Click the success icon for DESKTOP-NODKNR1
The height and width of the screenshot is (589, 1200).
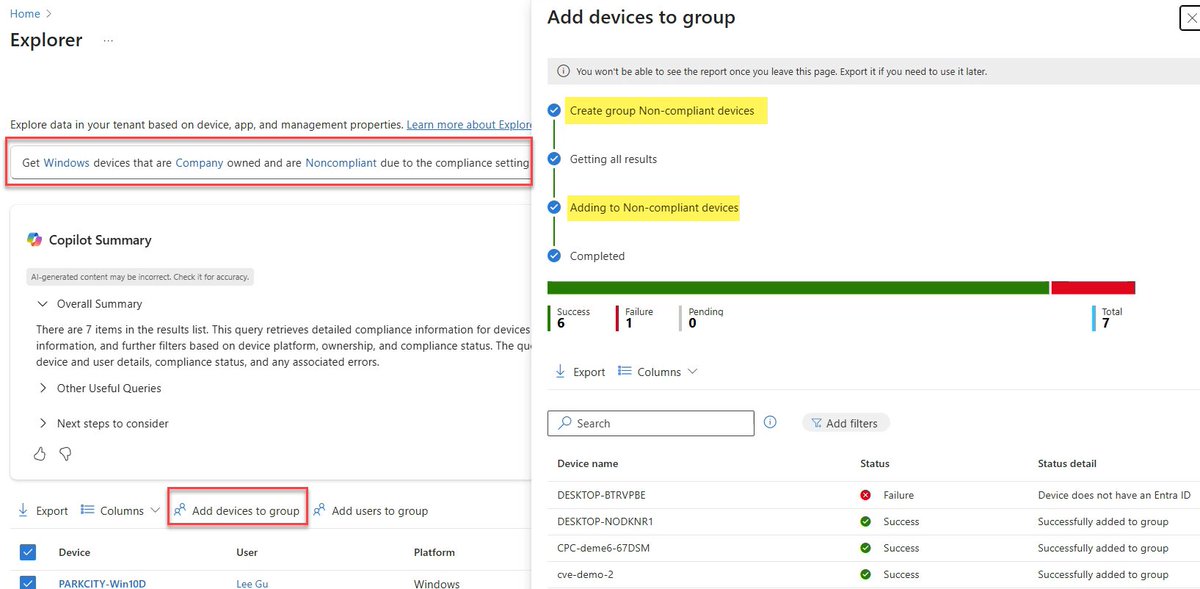pos(865,521)
